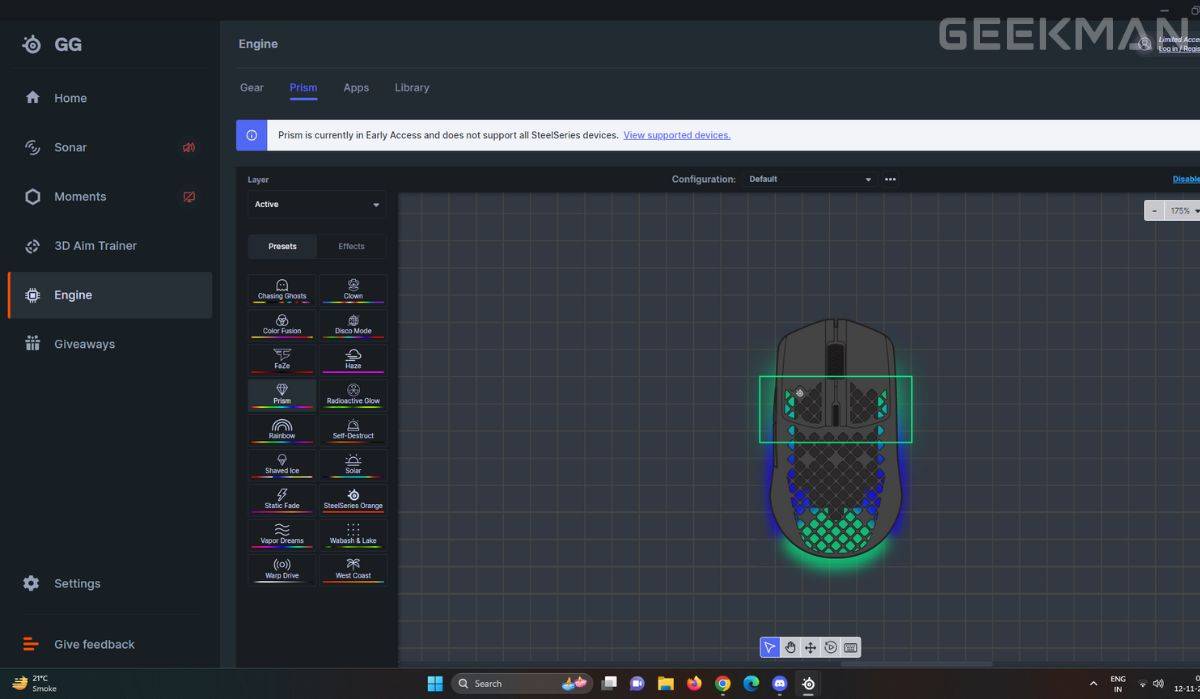
Task: Apply the Self-Destruct preset
Action: coord(353,429)
